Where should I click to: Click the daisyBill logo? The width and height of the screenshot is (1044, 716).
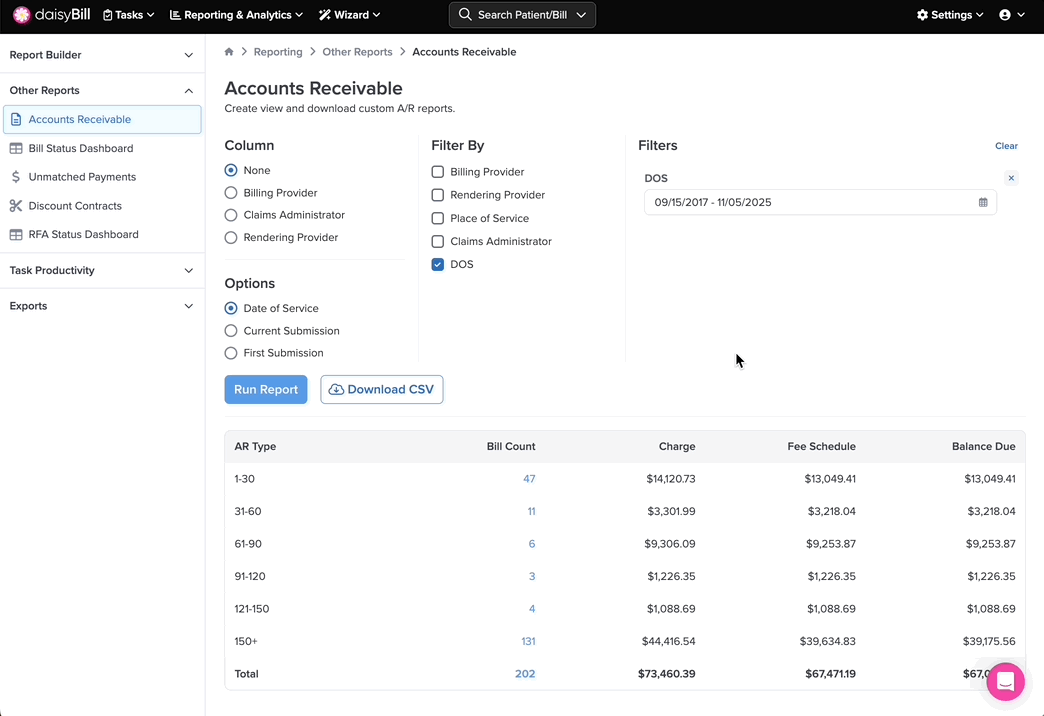(50, 15)
